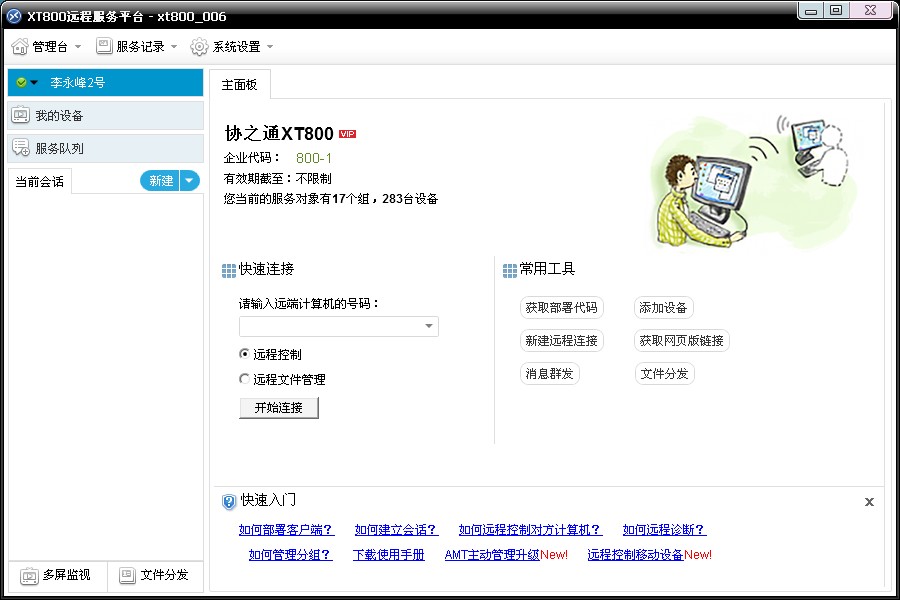Viewport: 900px width, 600px height.
Task: Expand the remote computer number dropdown
Action: coord(429,327)
